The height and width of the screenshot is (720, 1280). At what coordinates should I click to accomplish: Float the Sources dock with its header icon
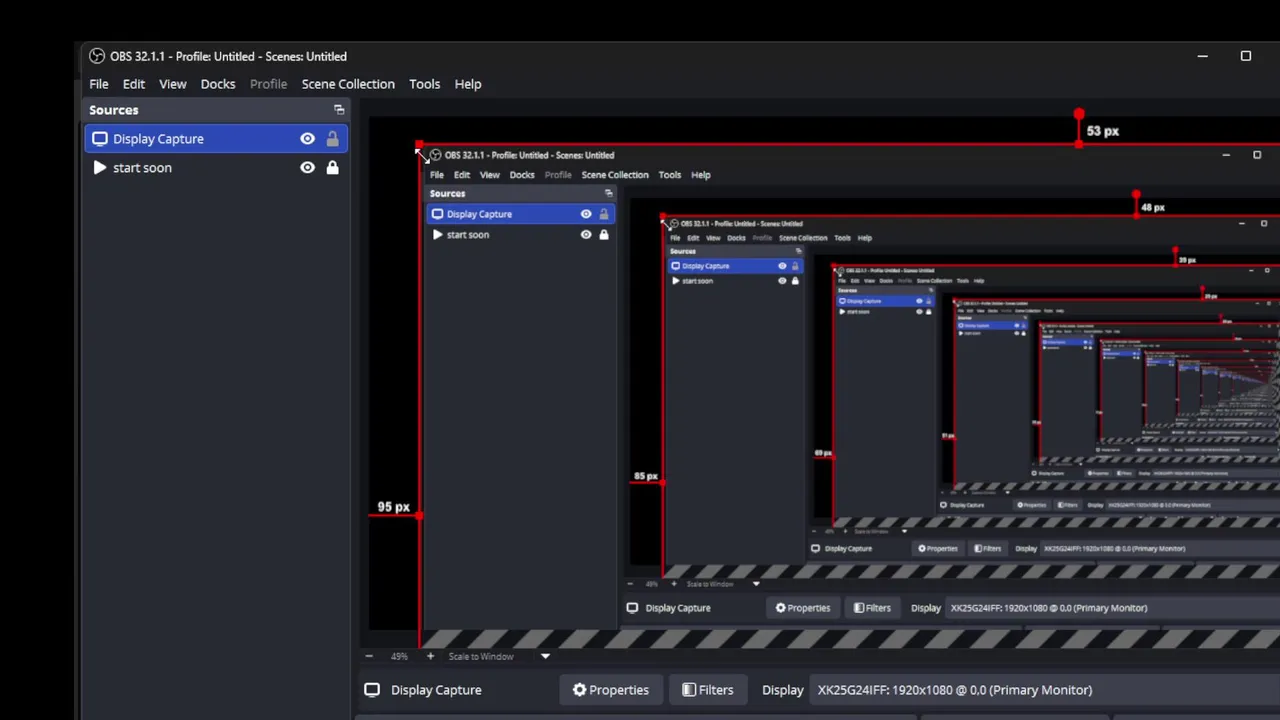(339, 110)
